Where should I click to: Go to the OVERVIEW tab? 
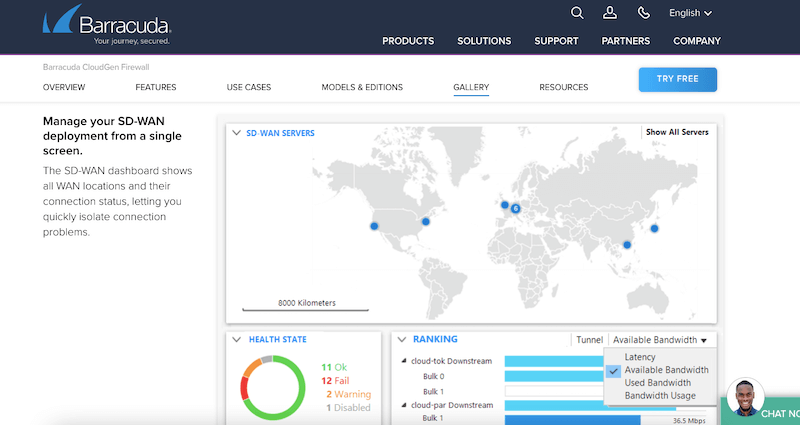64,87
